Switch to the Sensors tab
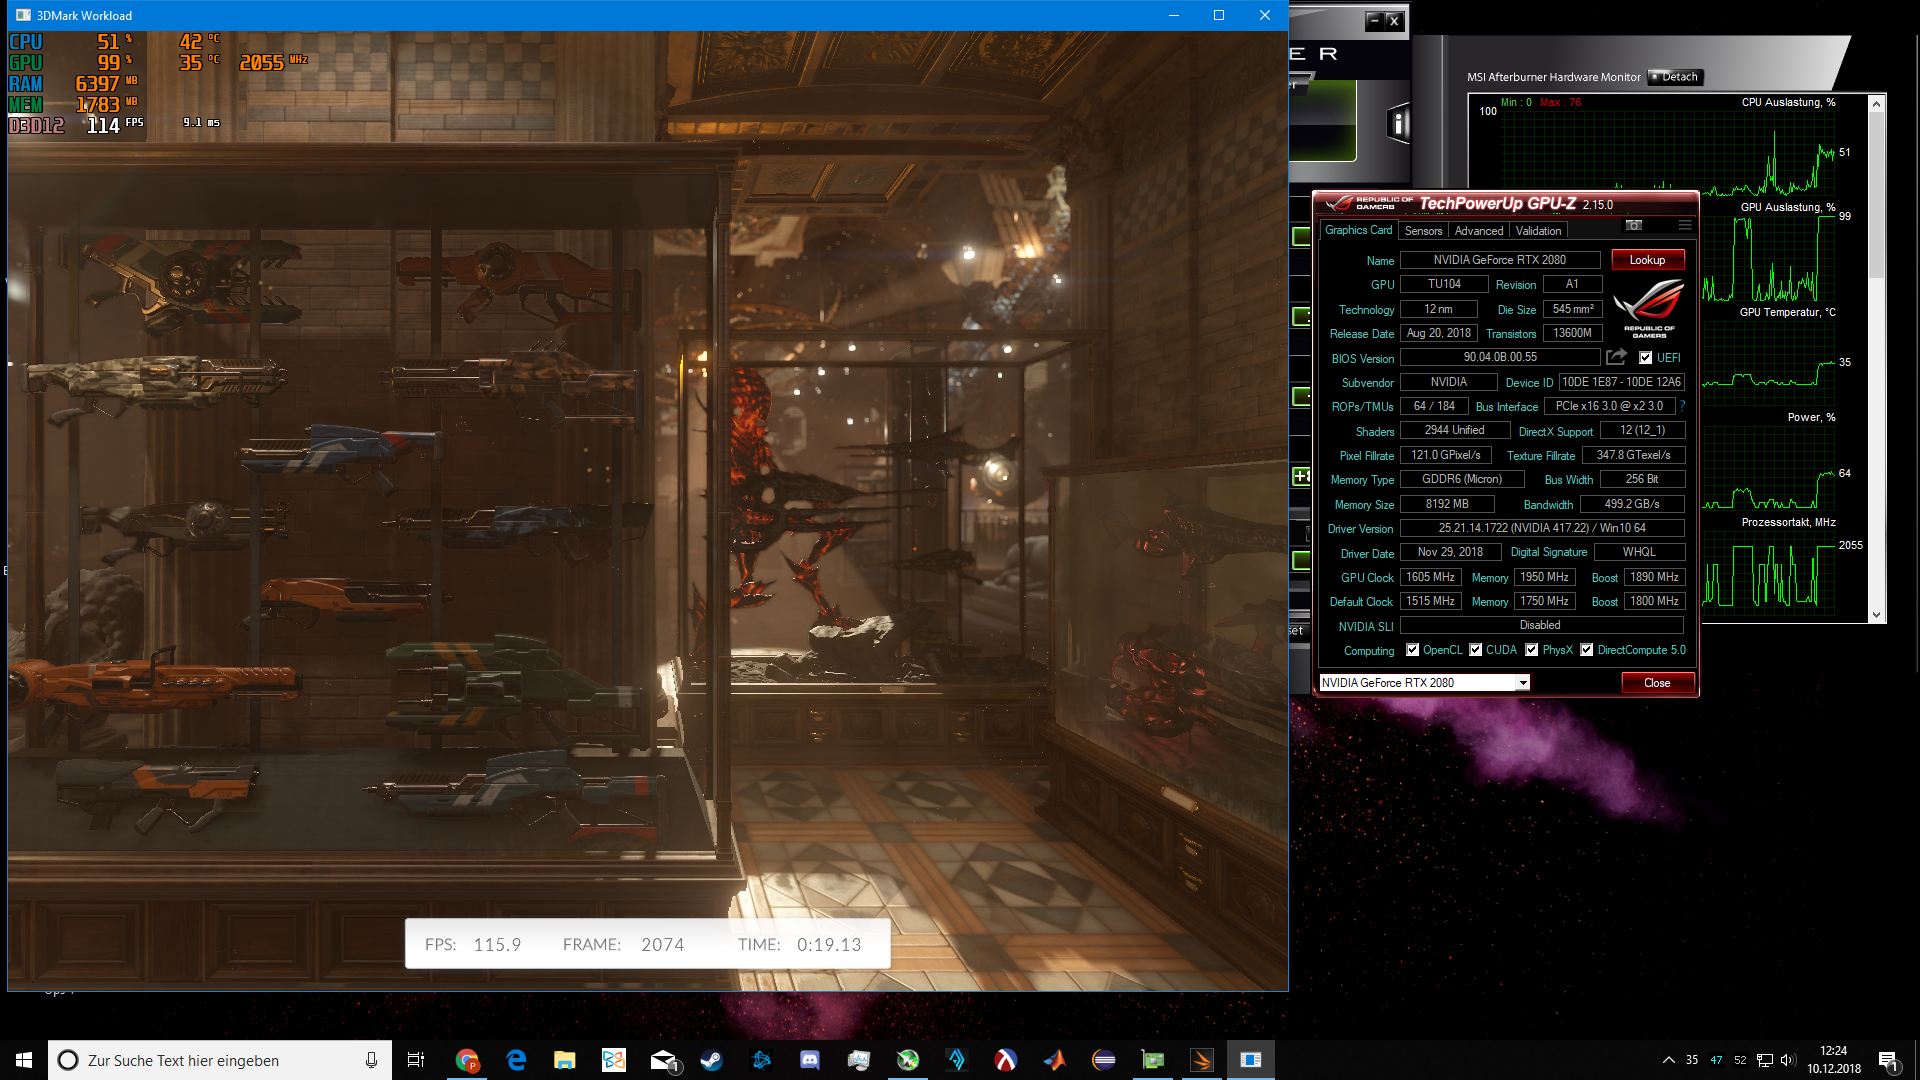This screenshot has height=1080, width=1920. pos(1423,231)
